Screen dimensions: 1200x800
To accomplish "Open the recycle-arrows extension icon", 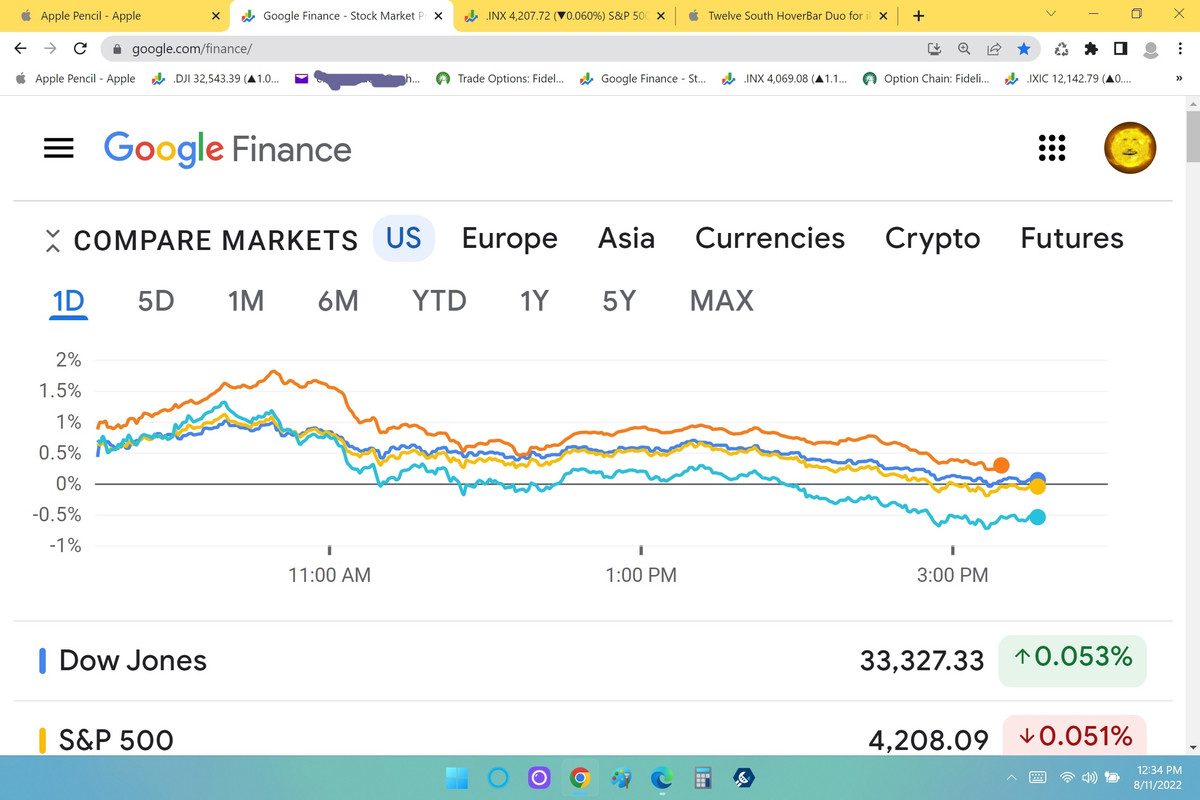I will (1062, 48).
